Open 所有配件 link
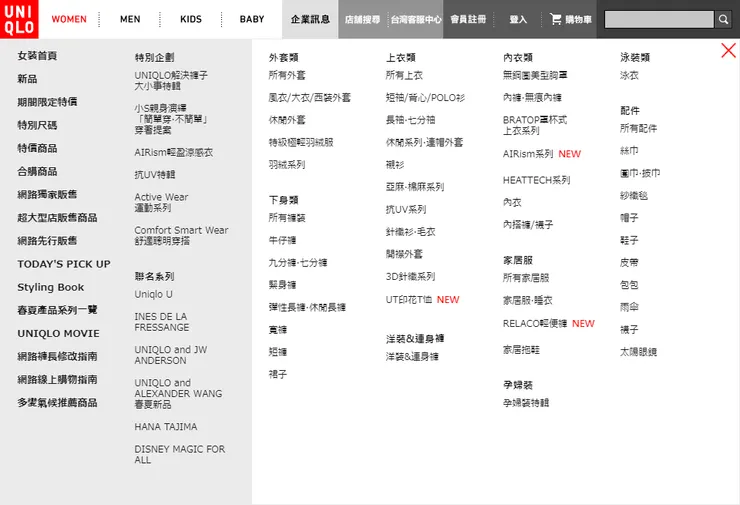The height and width of the screenshot is (505, 740). [639, 128]
